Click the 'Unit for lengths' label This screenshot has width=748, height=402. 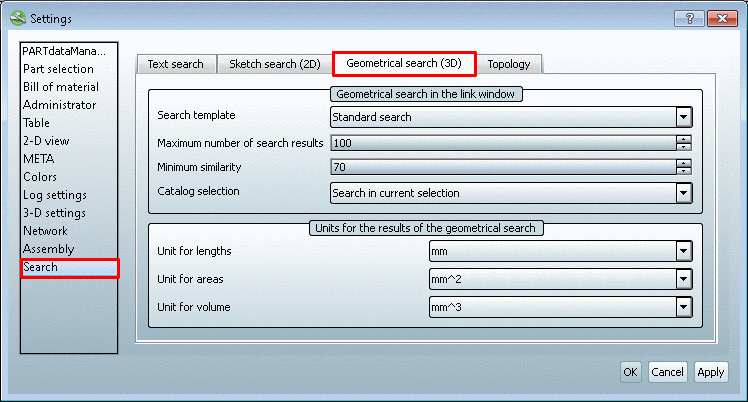[x=194, y=251]
